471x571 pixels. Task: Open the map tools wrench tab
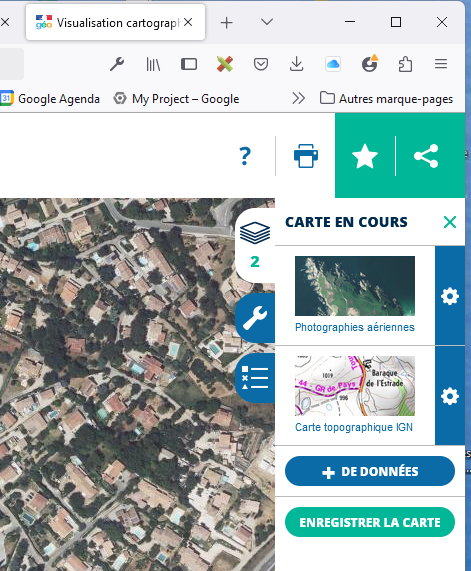(255, 318)
